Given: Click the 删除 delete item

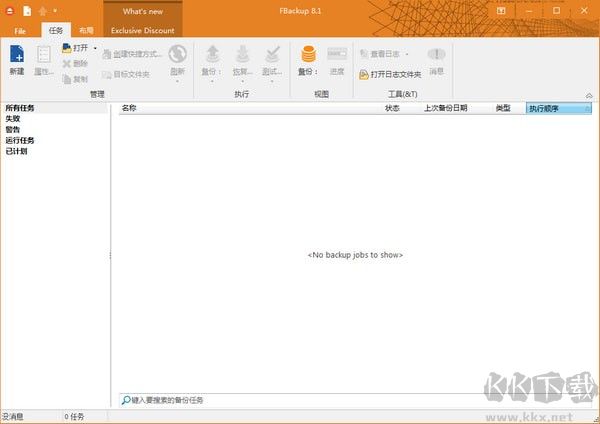Looking at the screenshot, I should pyautogui.click(x=75, y=64).
